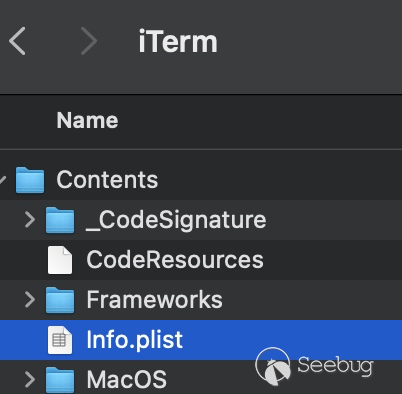Collapse the Contents folder
The image size is (402, 394).
3,180
